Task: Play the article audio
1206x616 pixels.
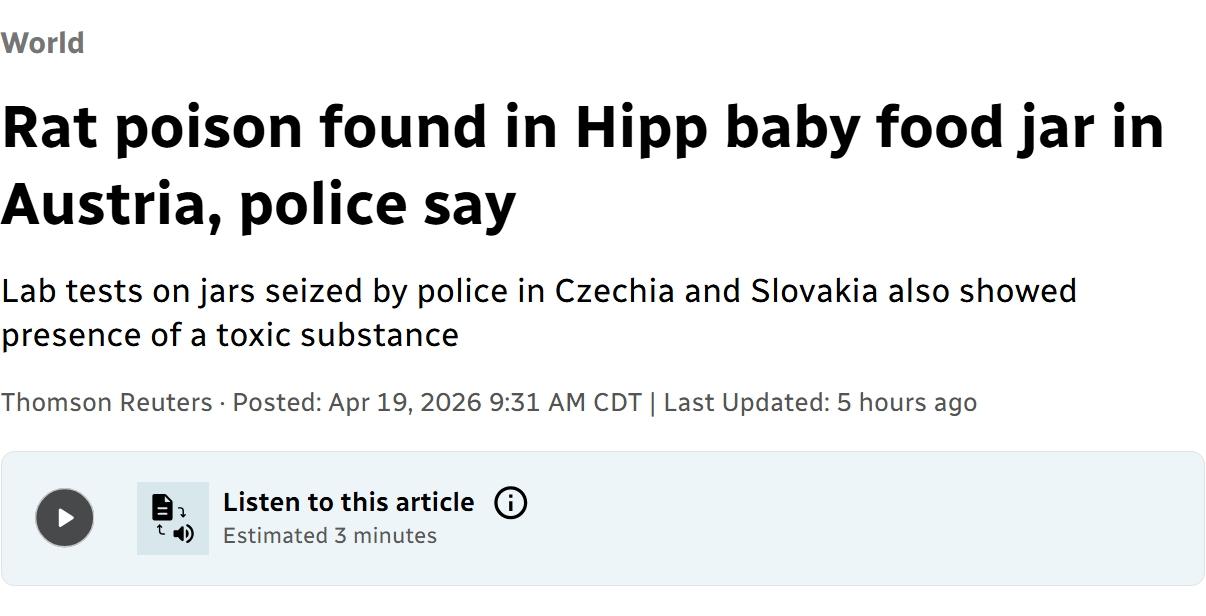Action: tap(65, 517)
